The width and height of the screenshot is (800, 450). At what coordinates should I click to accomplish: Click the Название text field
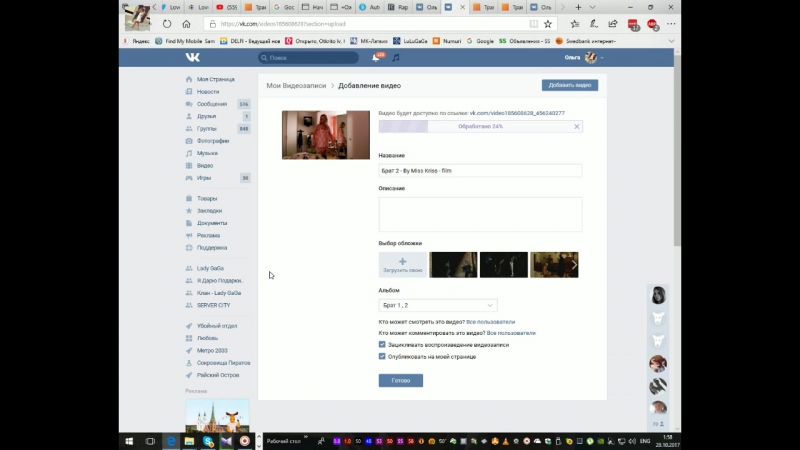tap(480, 171)
